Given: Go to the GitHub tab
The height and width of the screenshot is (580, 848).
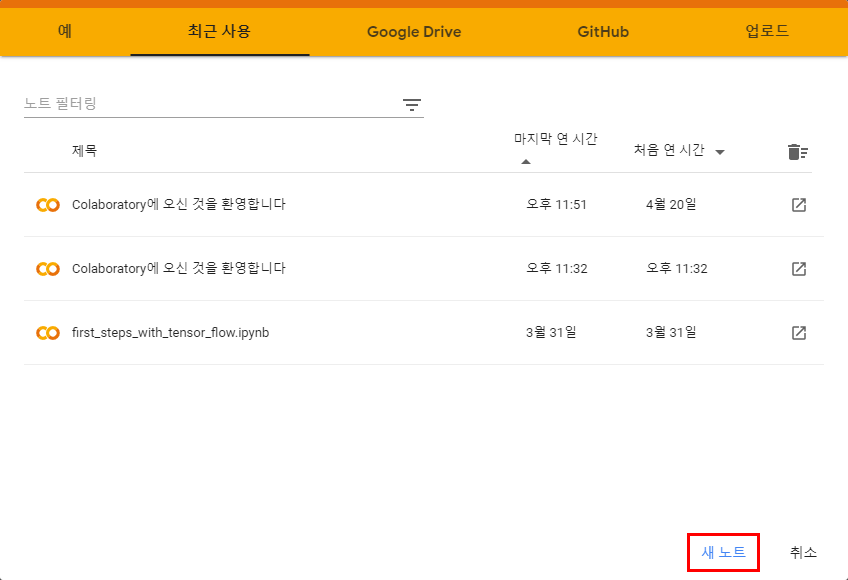Looking at the screenshot, I should 603,31.
